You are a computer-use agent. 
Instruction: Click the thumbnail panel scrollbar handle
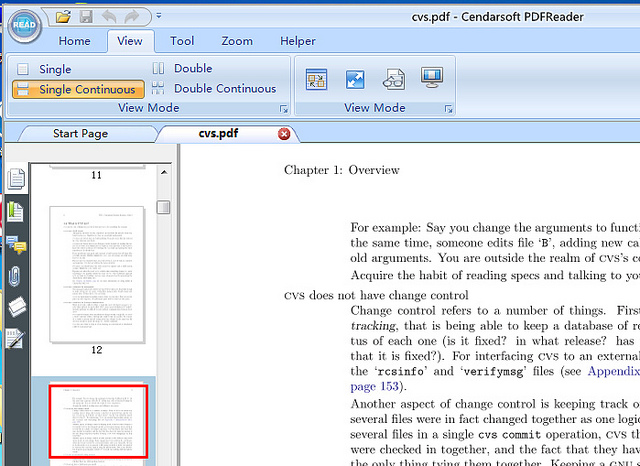pyautogui.click(x=163, y=207)
